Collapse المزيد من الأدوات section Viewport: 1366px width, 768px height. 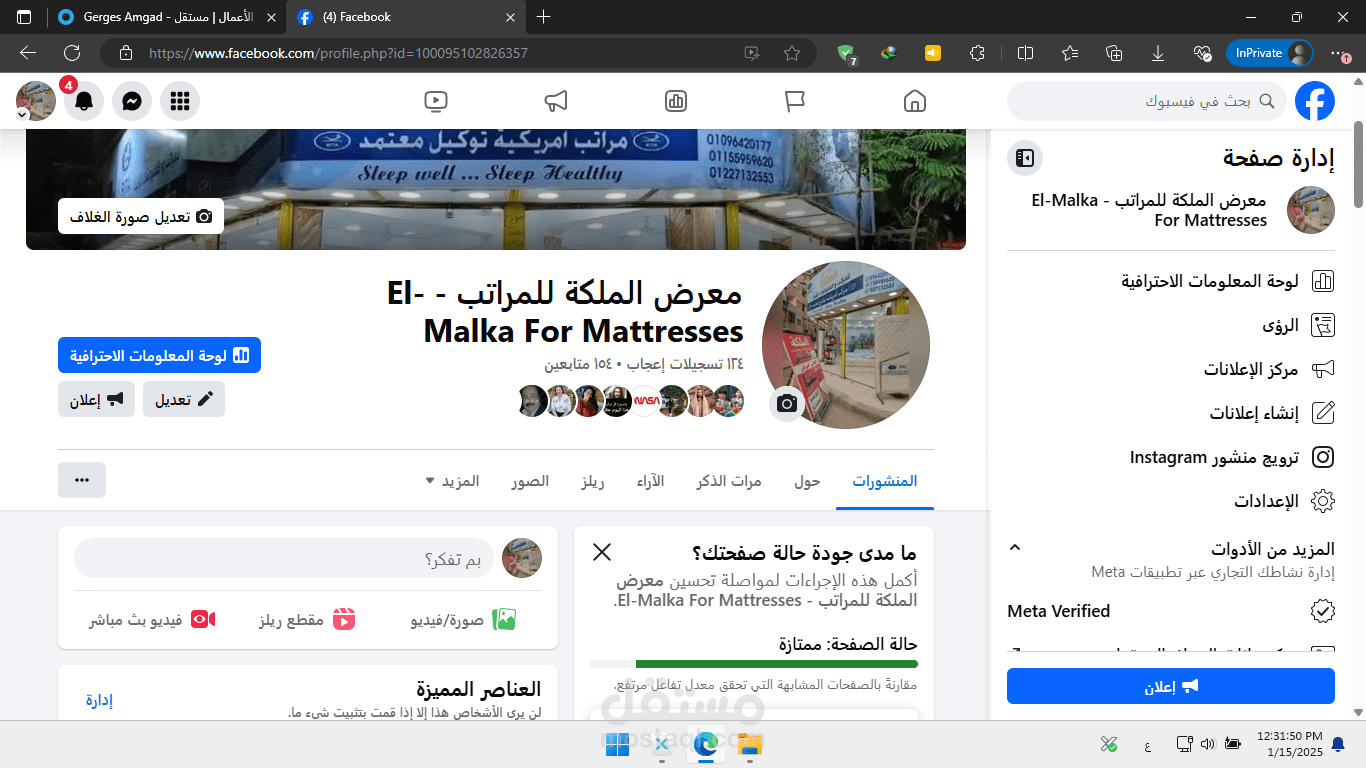click(1015, 548)
